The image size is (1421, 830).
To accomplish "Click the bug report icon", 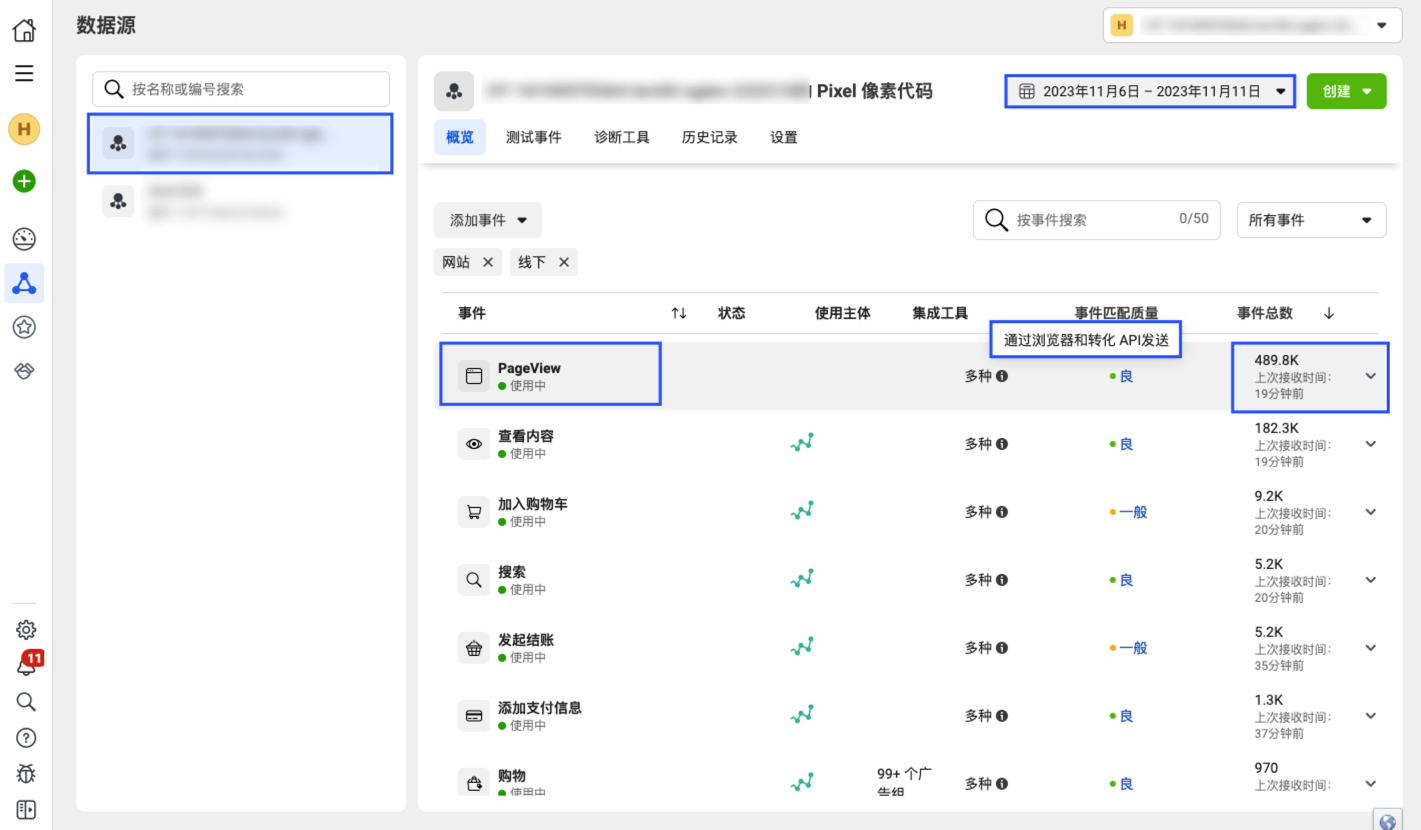I will point(26,773).
